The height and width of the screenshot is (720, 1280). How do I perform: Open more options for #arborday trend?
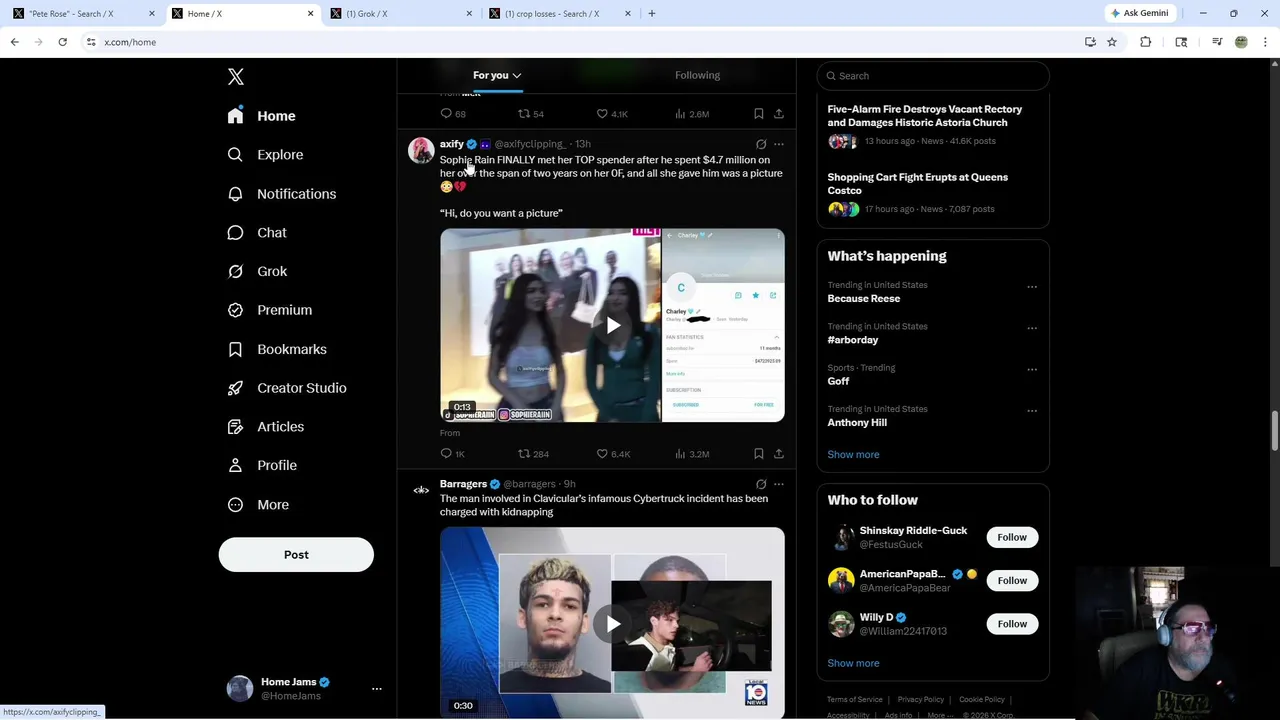click(x=1032, y=328)
